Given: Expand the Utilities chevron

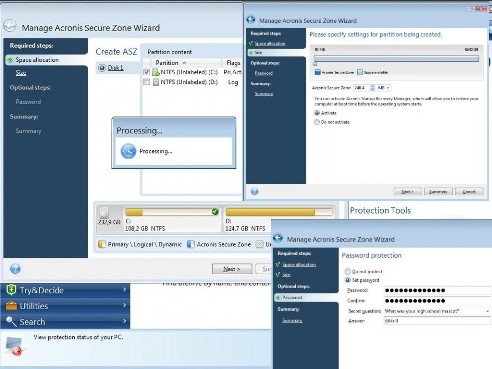Looking at the screenshot, I should [125, 305].
